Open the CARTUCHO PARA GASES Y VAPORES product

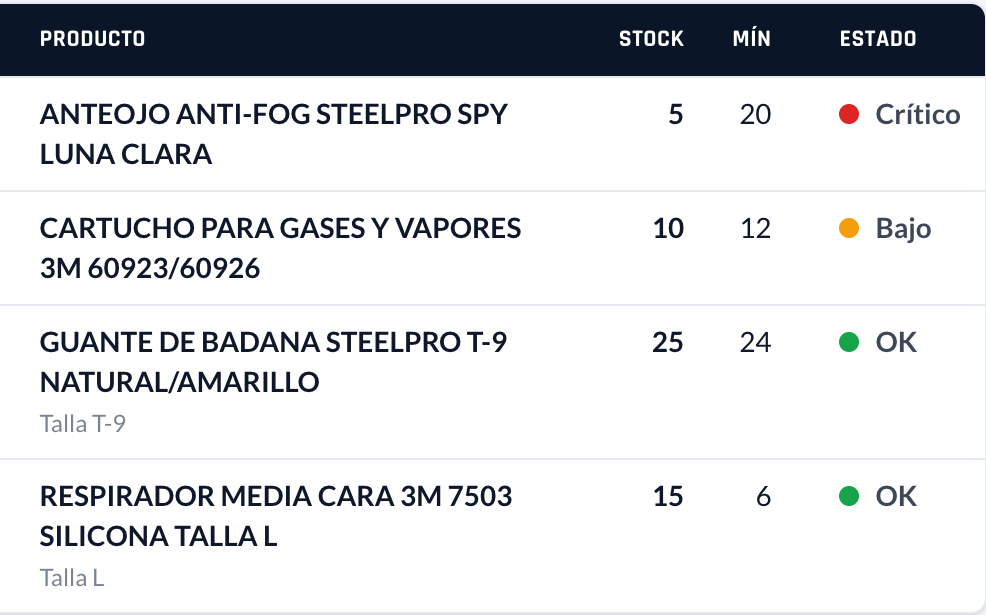pyautogui.click(x=280, y=248)
